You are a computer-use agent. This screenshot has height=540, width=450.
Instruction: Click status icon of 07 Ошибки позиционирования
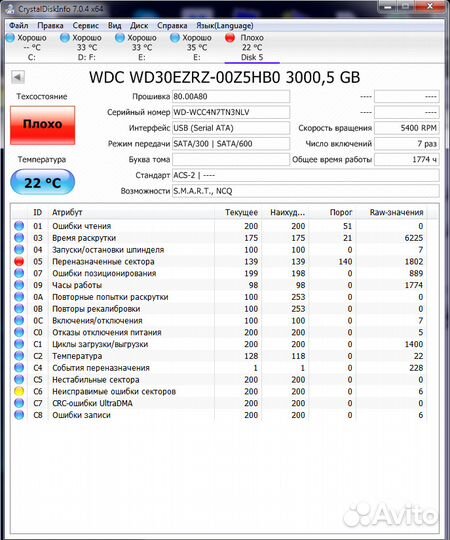19,273
